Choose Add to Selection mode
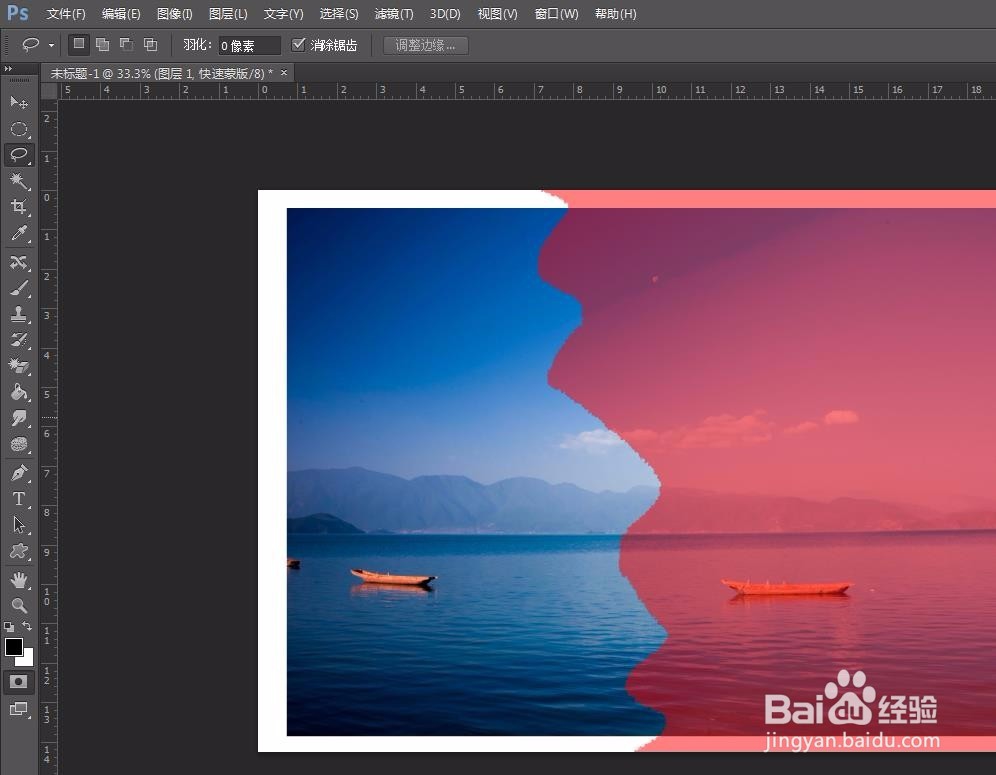 102,44
